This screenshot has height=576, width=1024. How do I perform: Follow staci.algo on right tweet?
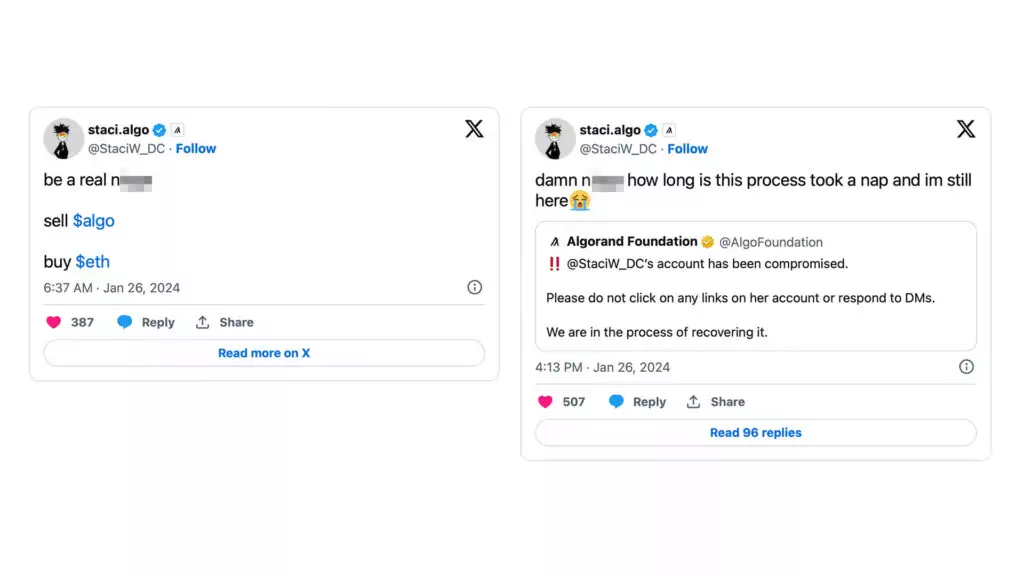(x=688, y=149)
